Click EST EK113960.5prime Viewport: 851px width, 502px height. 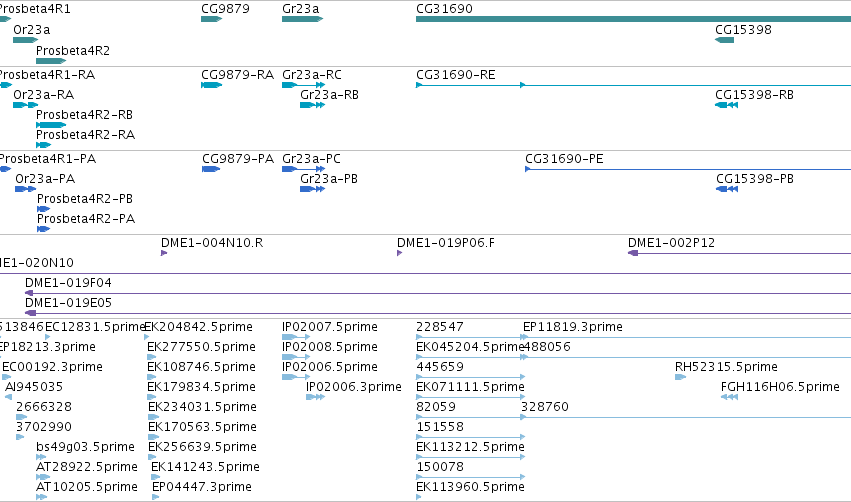[x=470, y=487]
